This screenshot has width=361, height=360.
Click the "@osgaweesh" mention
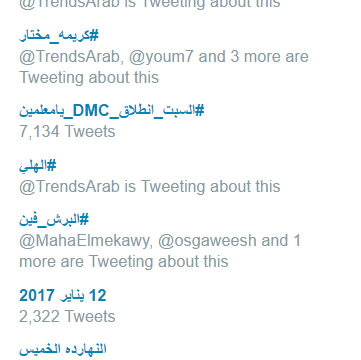point(207,241)
